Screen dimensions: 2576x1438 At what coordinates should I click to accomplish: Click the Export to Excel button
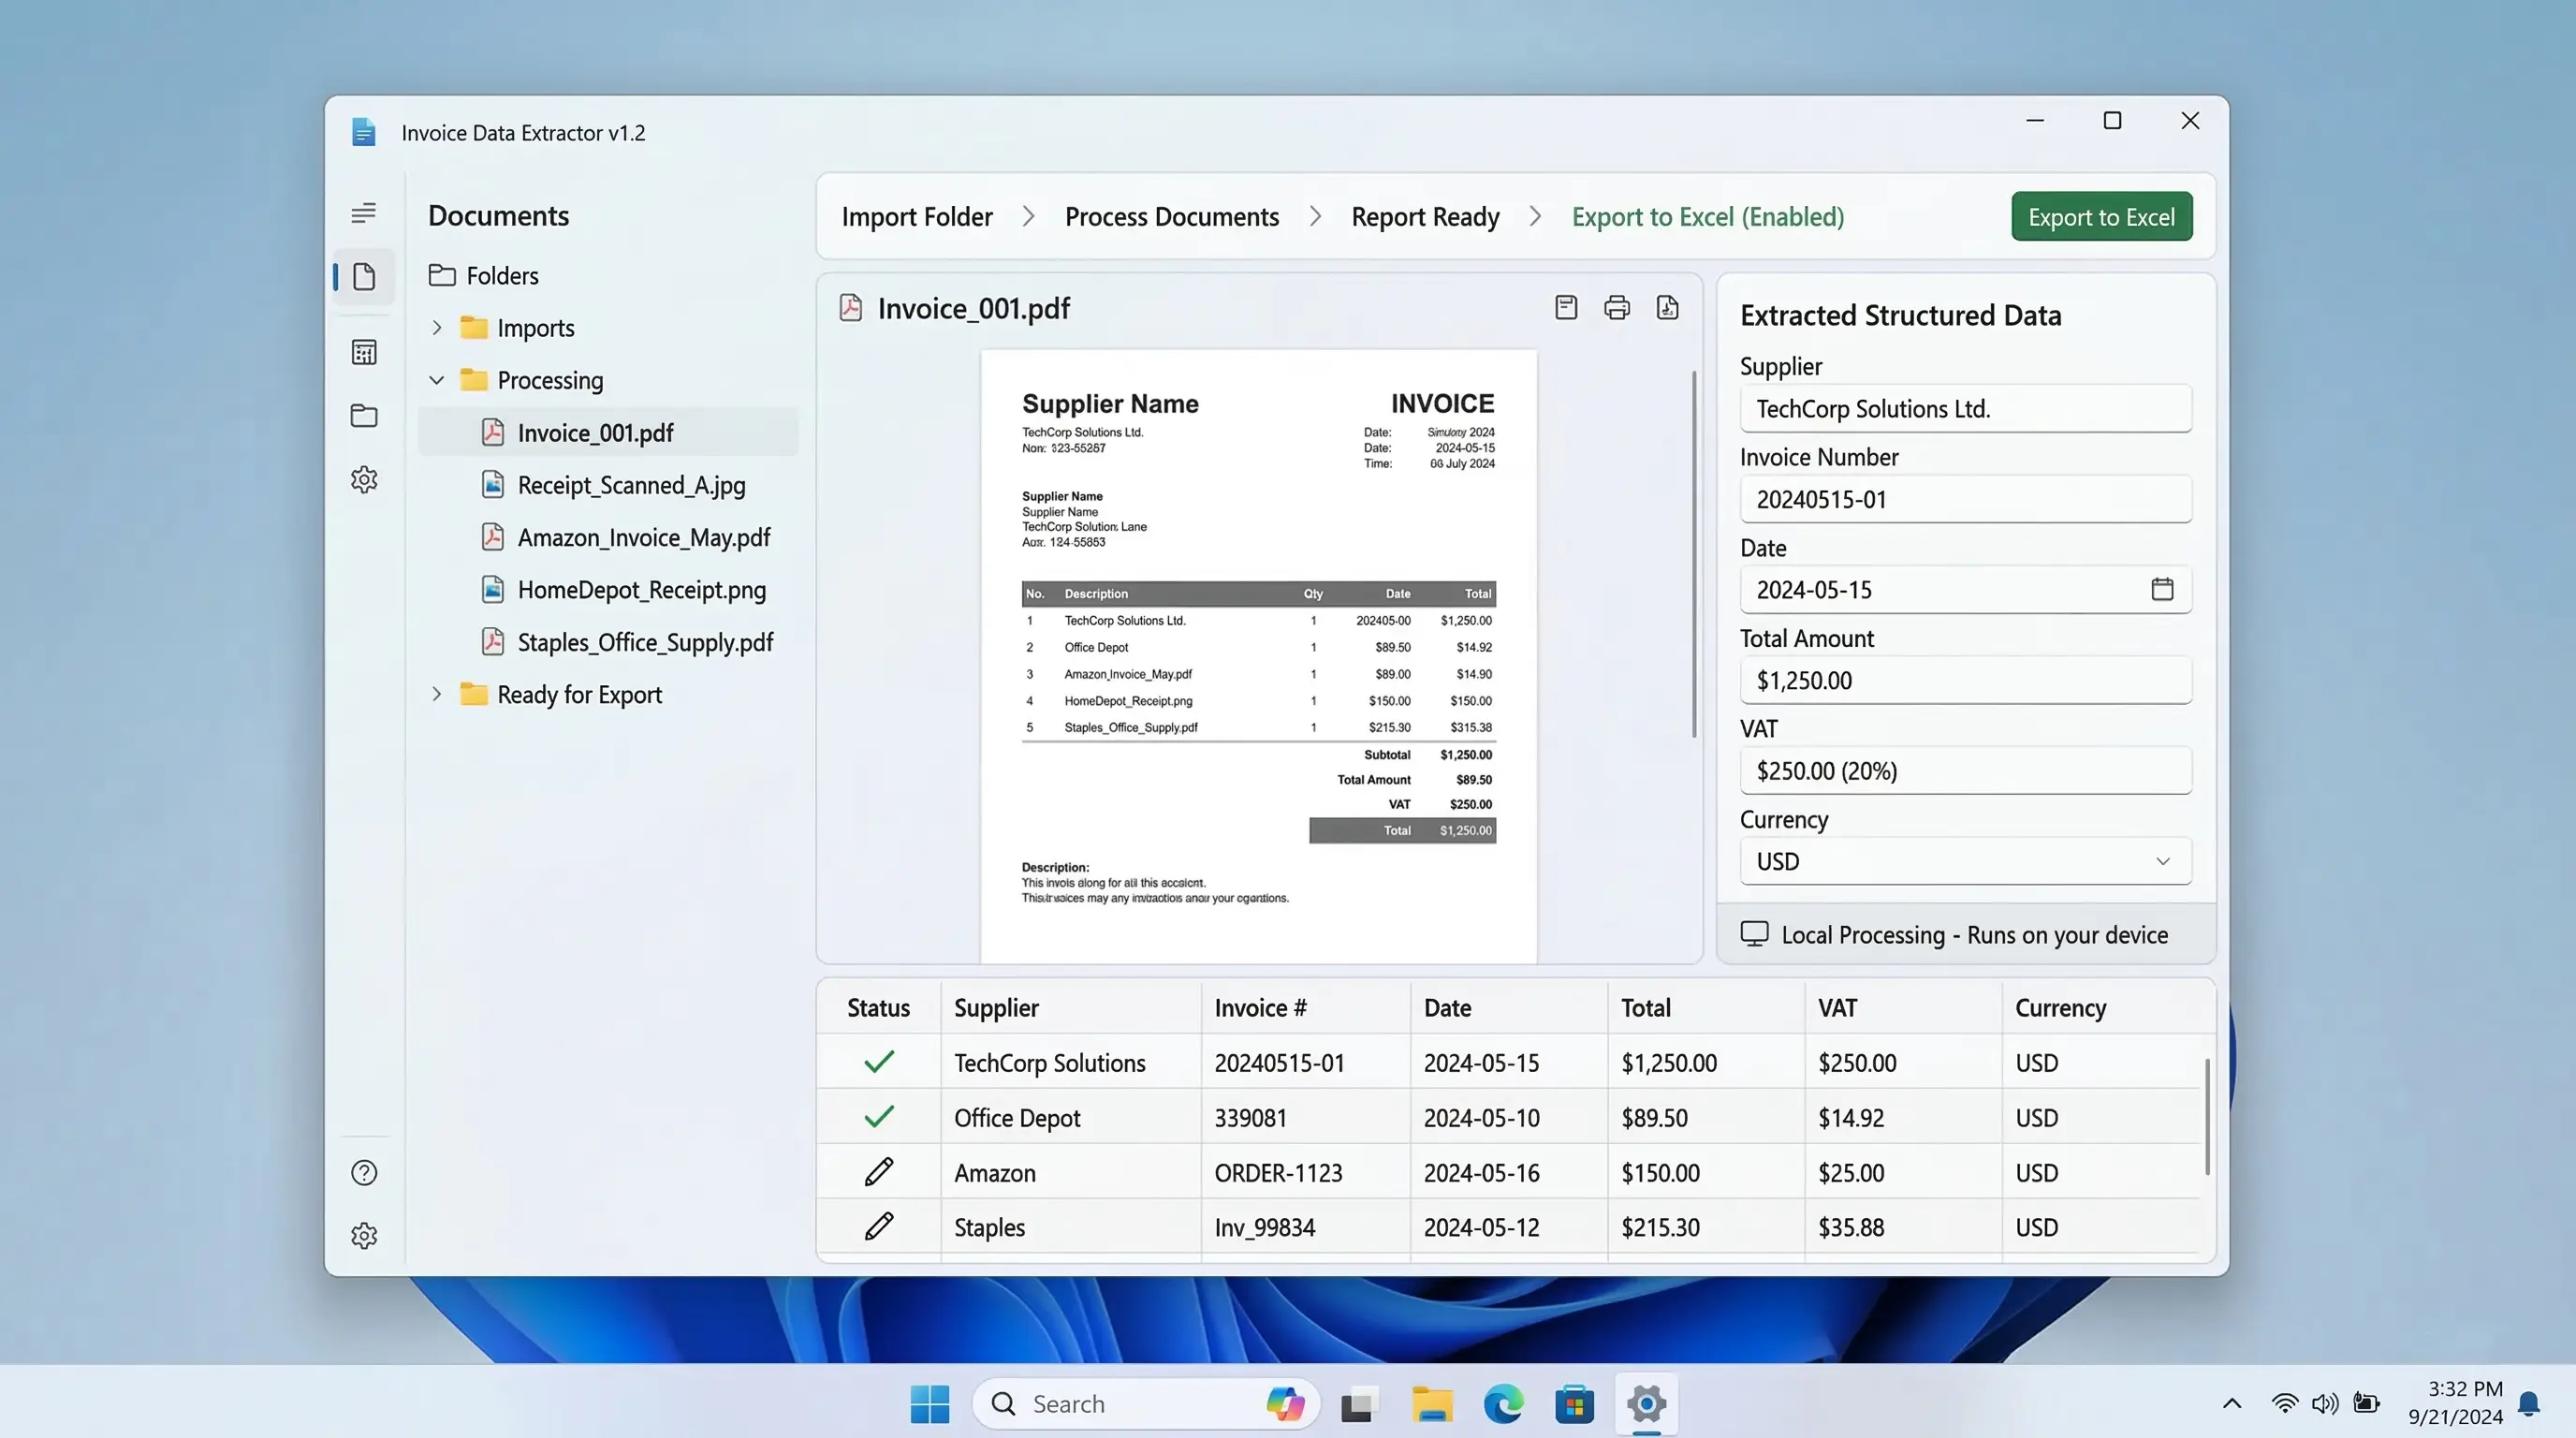(2101, 216)
